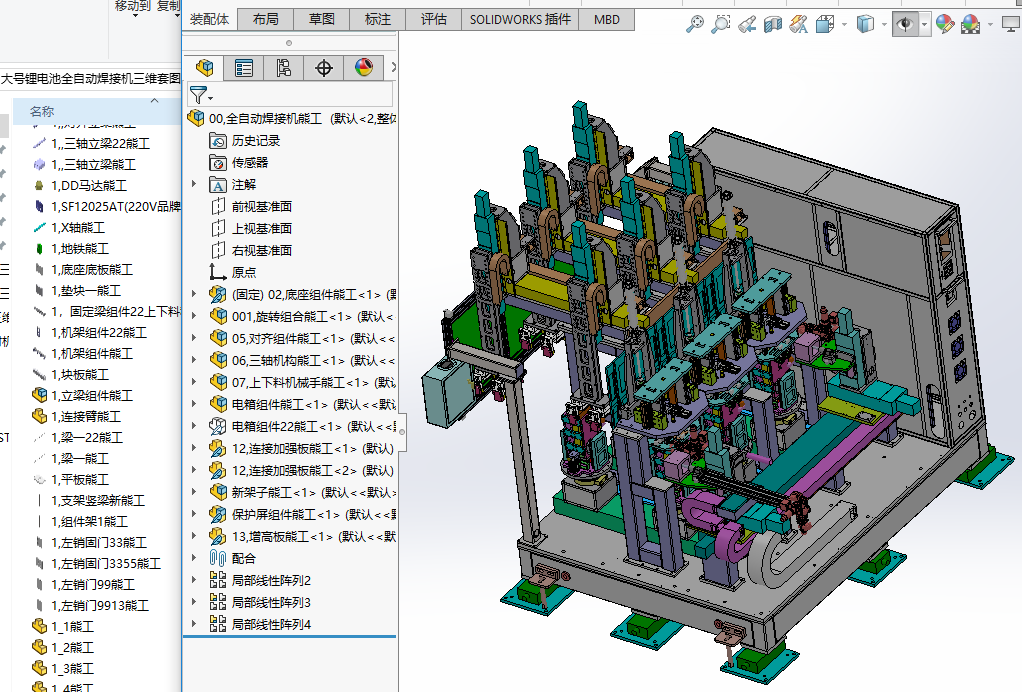1022x692 pixels.
Task: Select file 1,地铁能工 in Explorer
Action: (71, 248)
